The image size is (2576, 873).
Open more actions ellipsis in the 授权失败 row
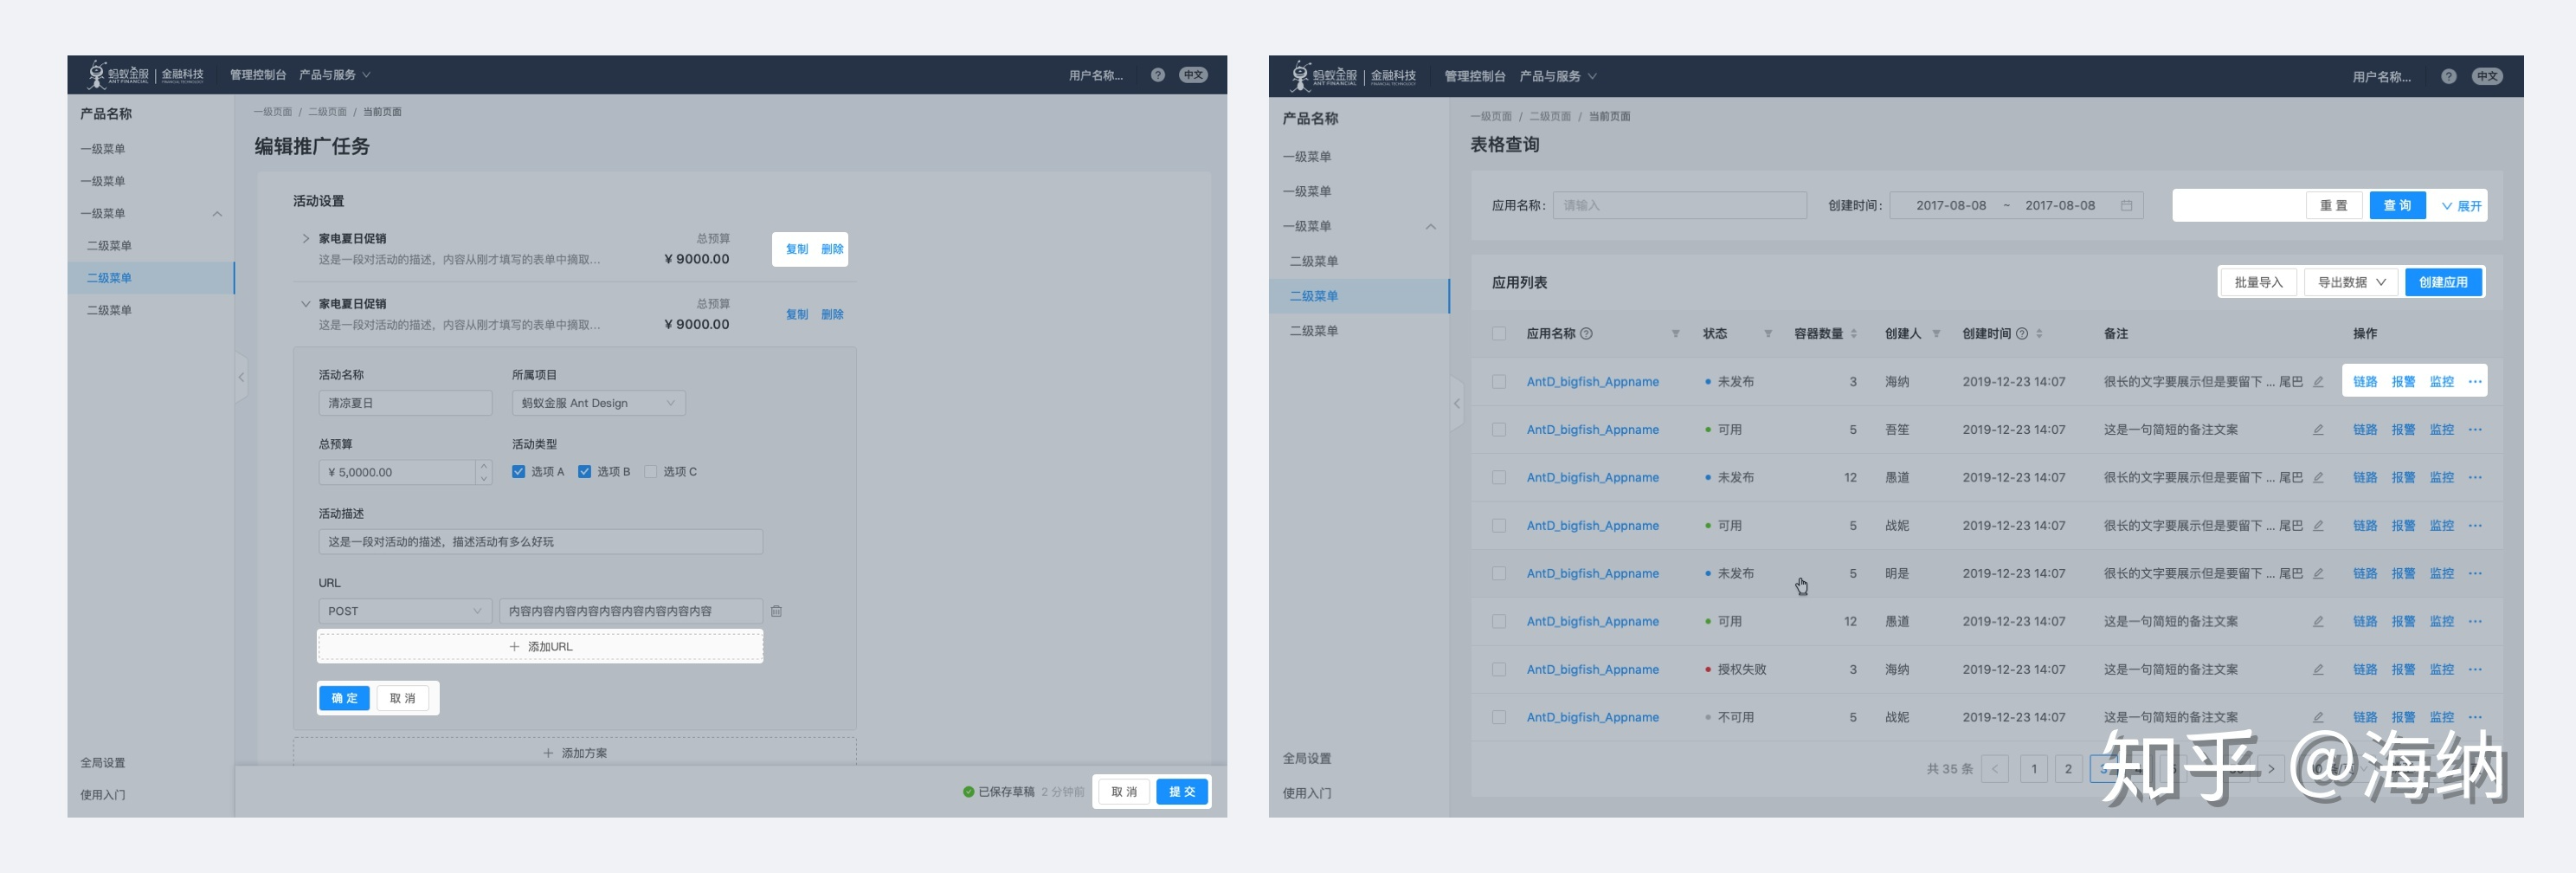coord(2475,670)
